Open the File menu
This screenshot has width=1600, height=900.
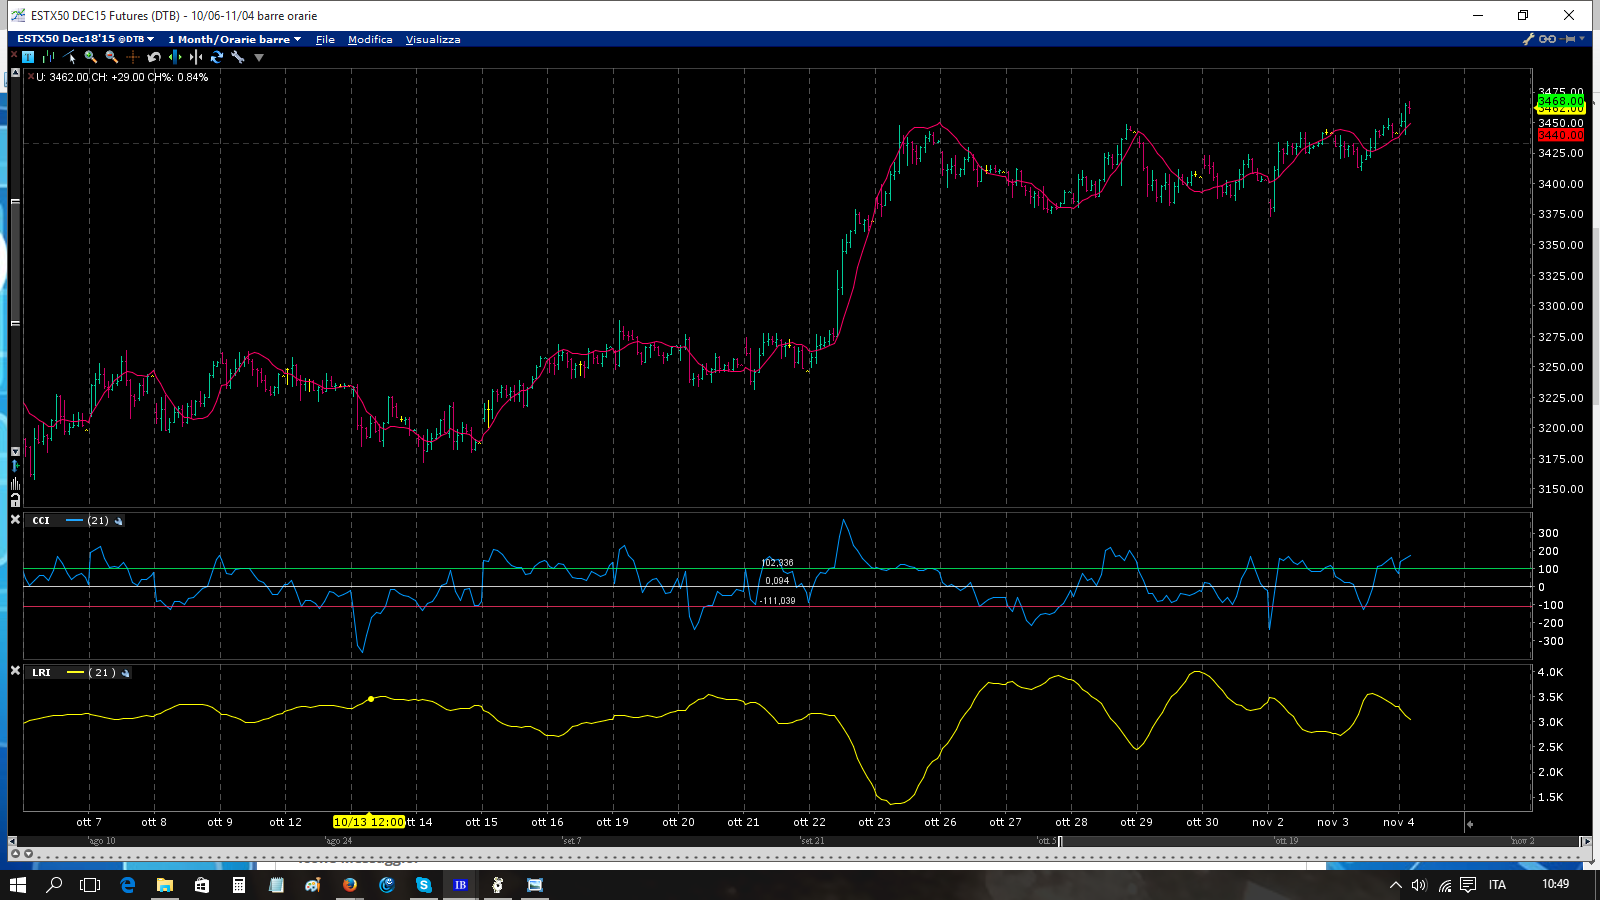pos(325,39)
